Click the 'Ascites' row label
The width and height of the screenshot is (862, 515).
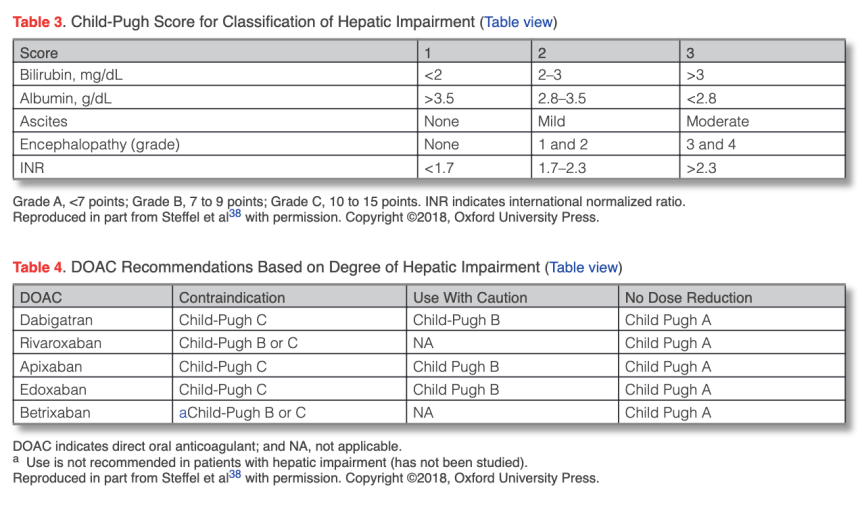(44, 121)
